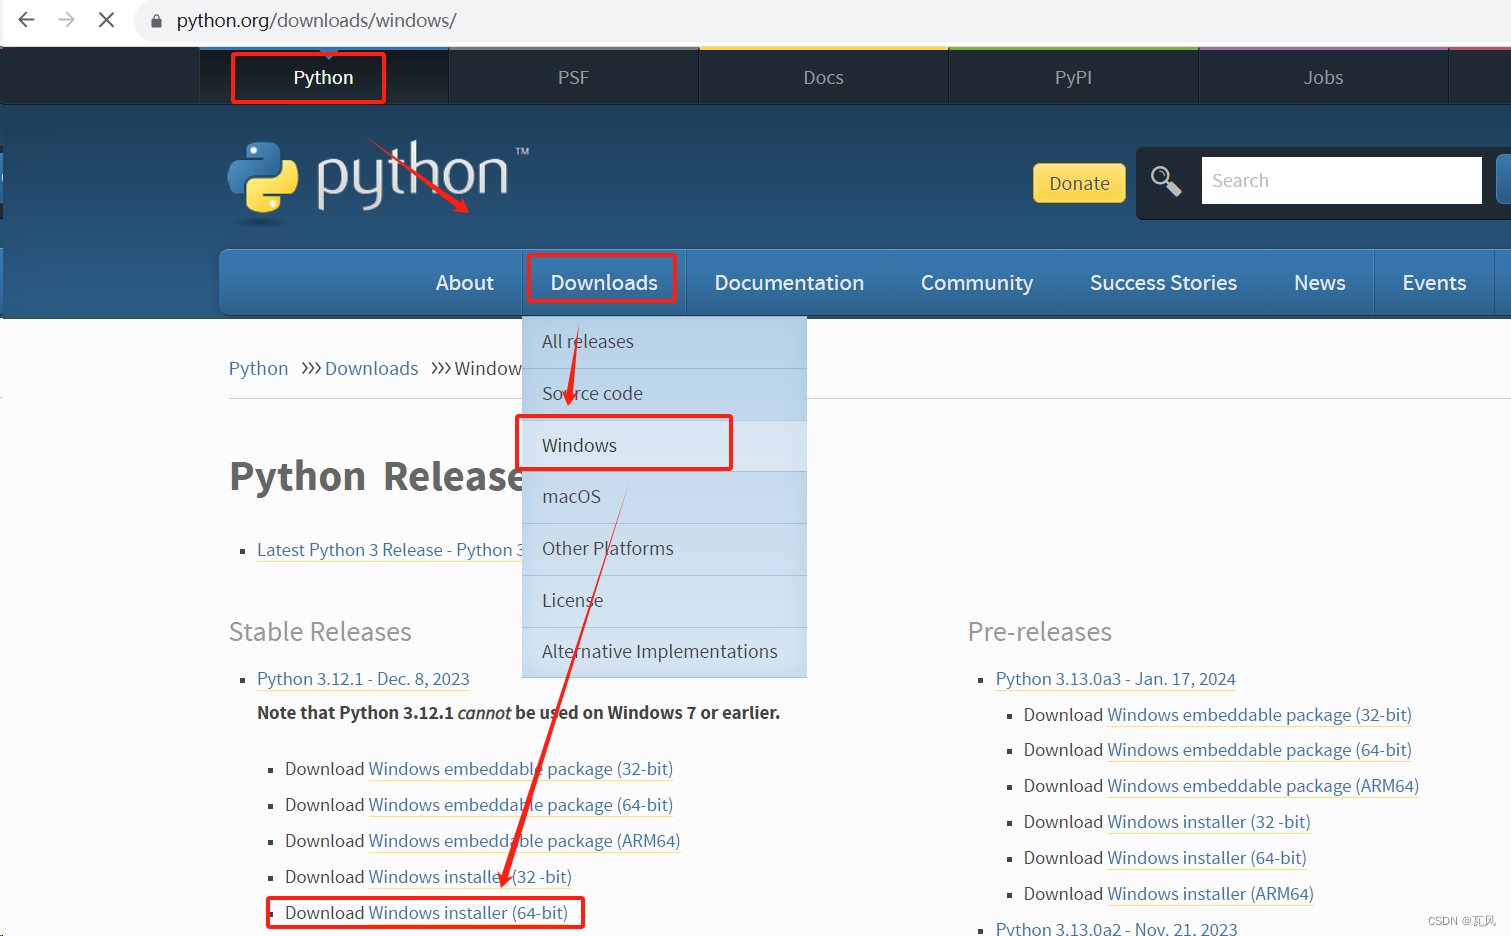Open the Success Stories menu
The height and width of the screenshot is (936, 1511).
pyautogui.click(x=1163, y=283)
